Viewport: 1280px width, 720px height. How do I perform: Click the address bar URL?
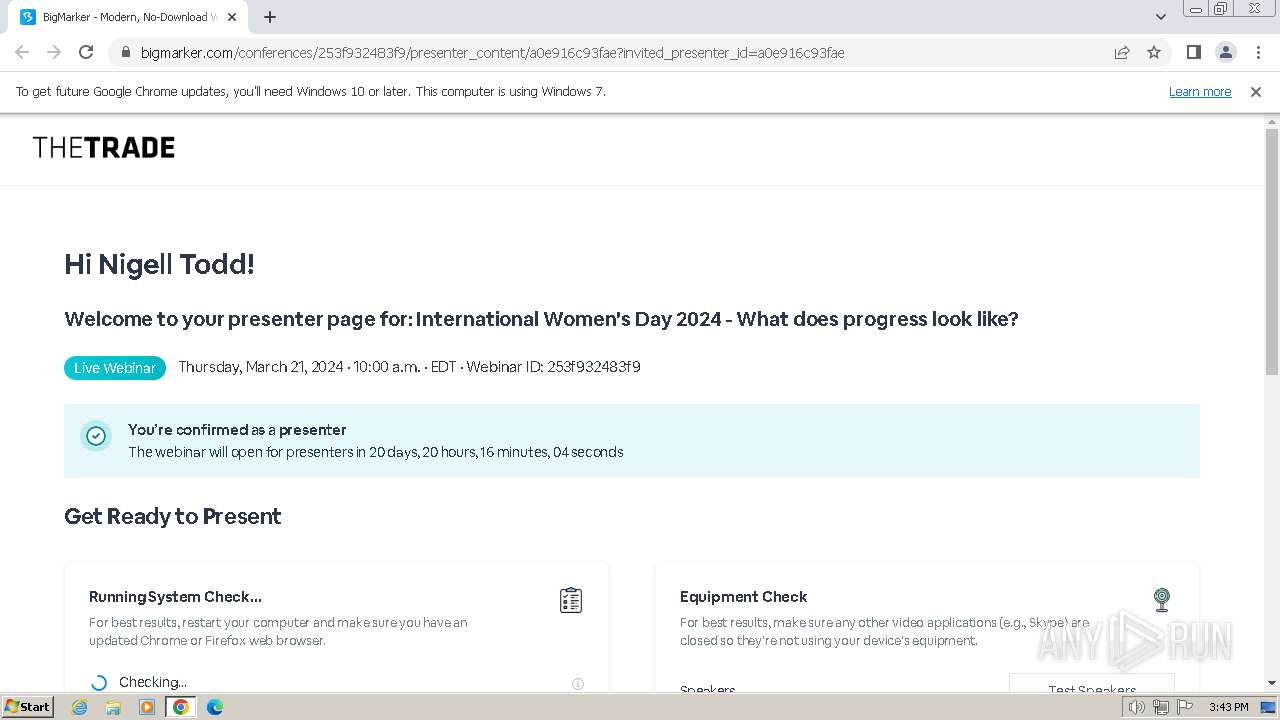tap(492, 53)
